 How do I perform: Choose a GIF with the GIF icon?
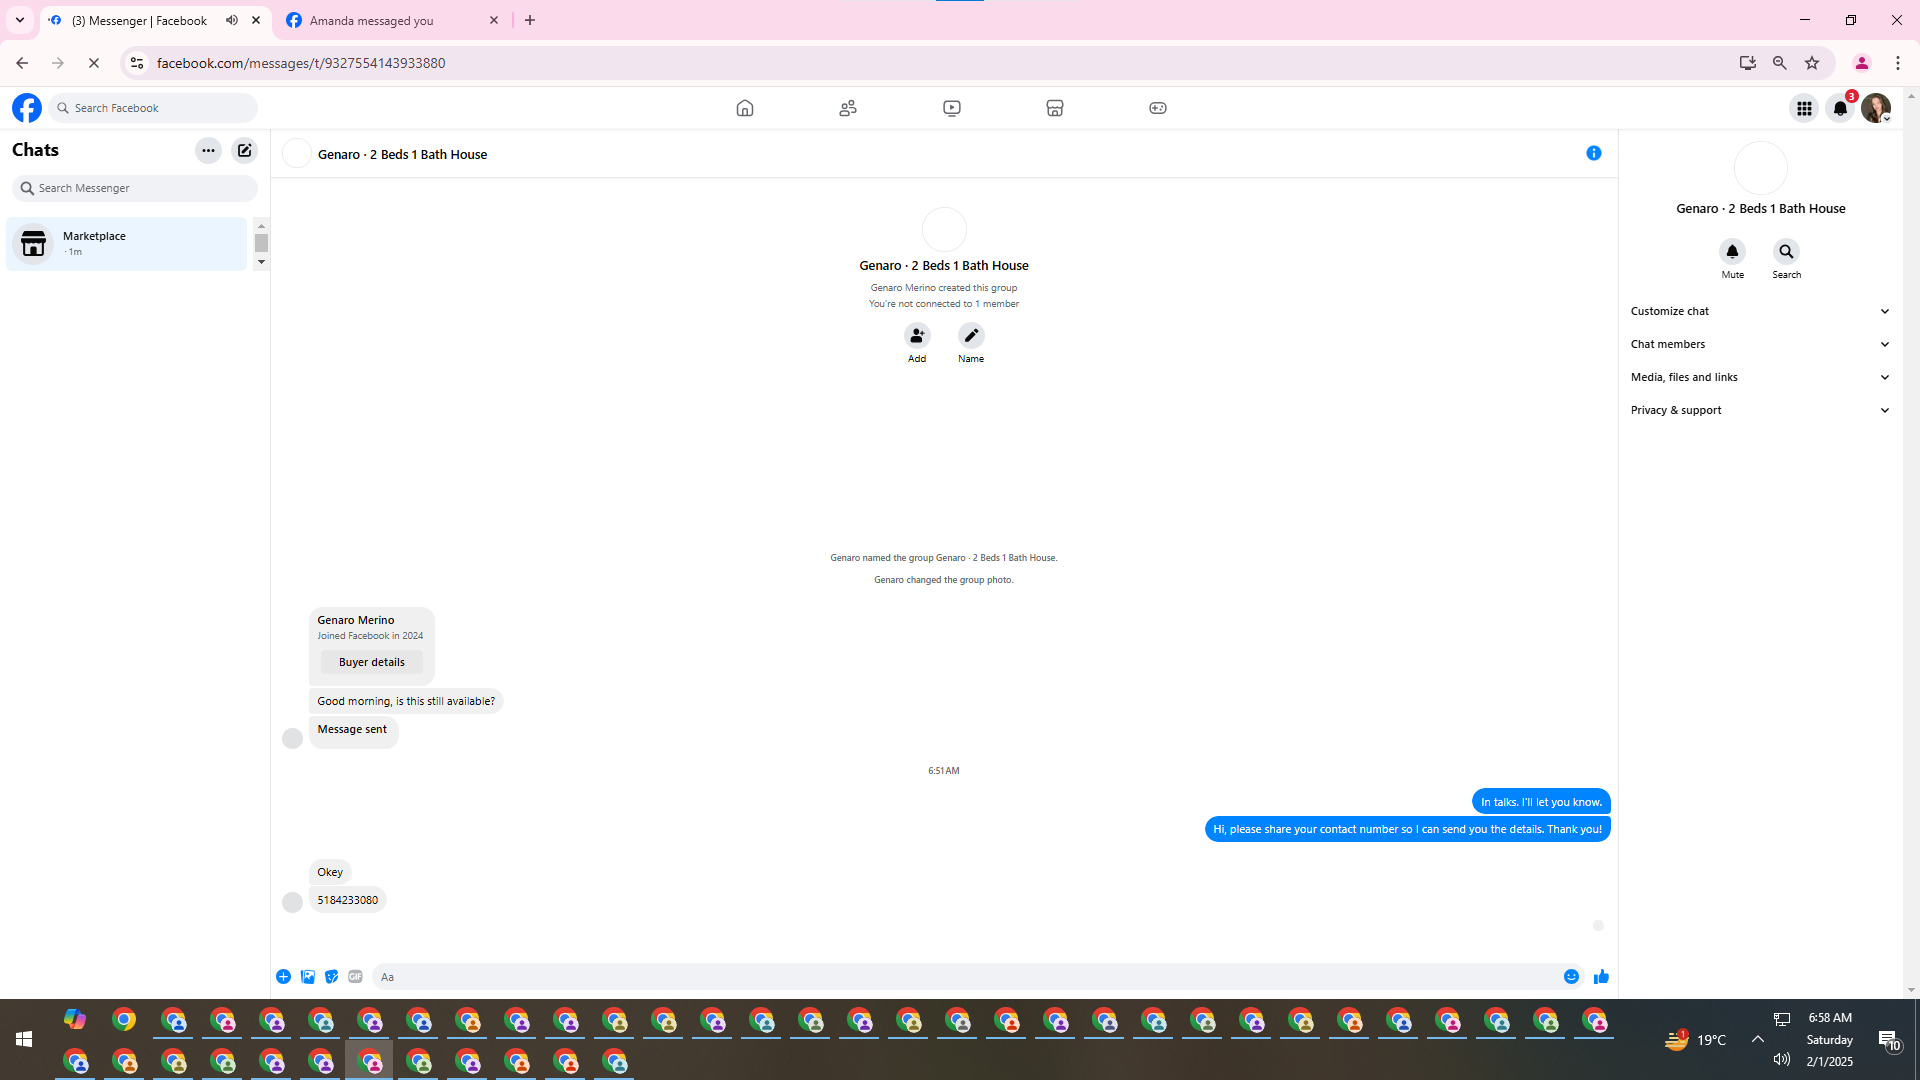[355, 977]
